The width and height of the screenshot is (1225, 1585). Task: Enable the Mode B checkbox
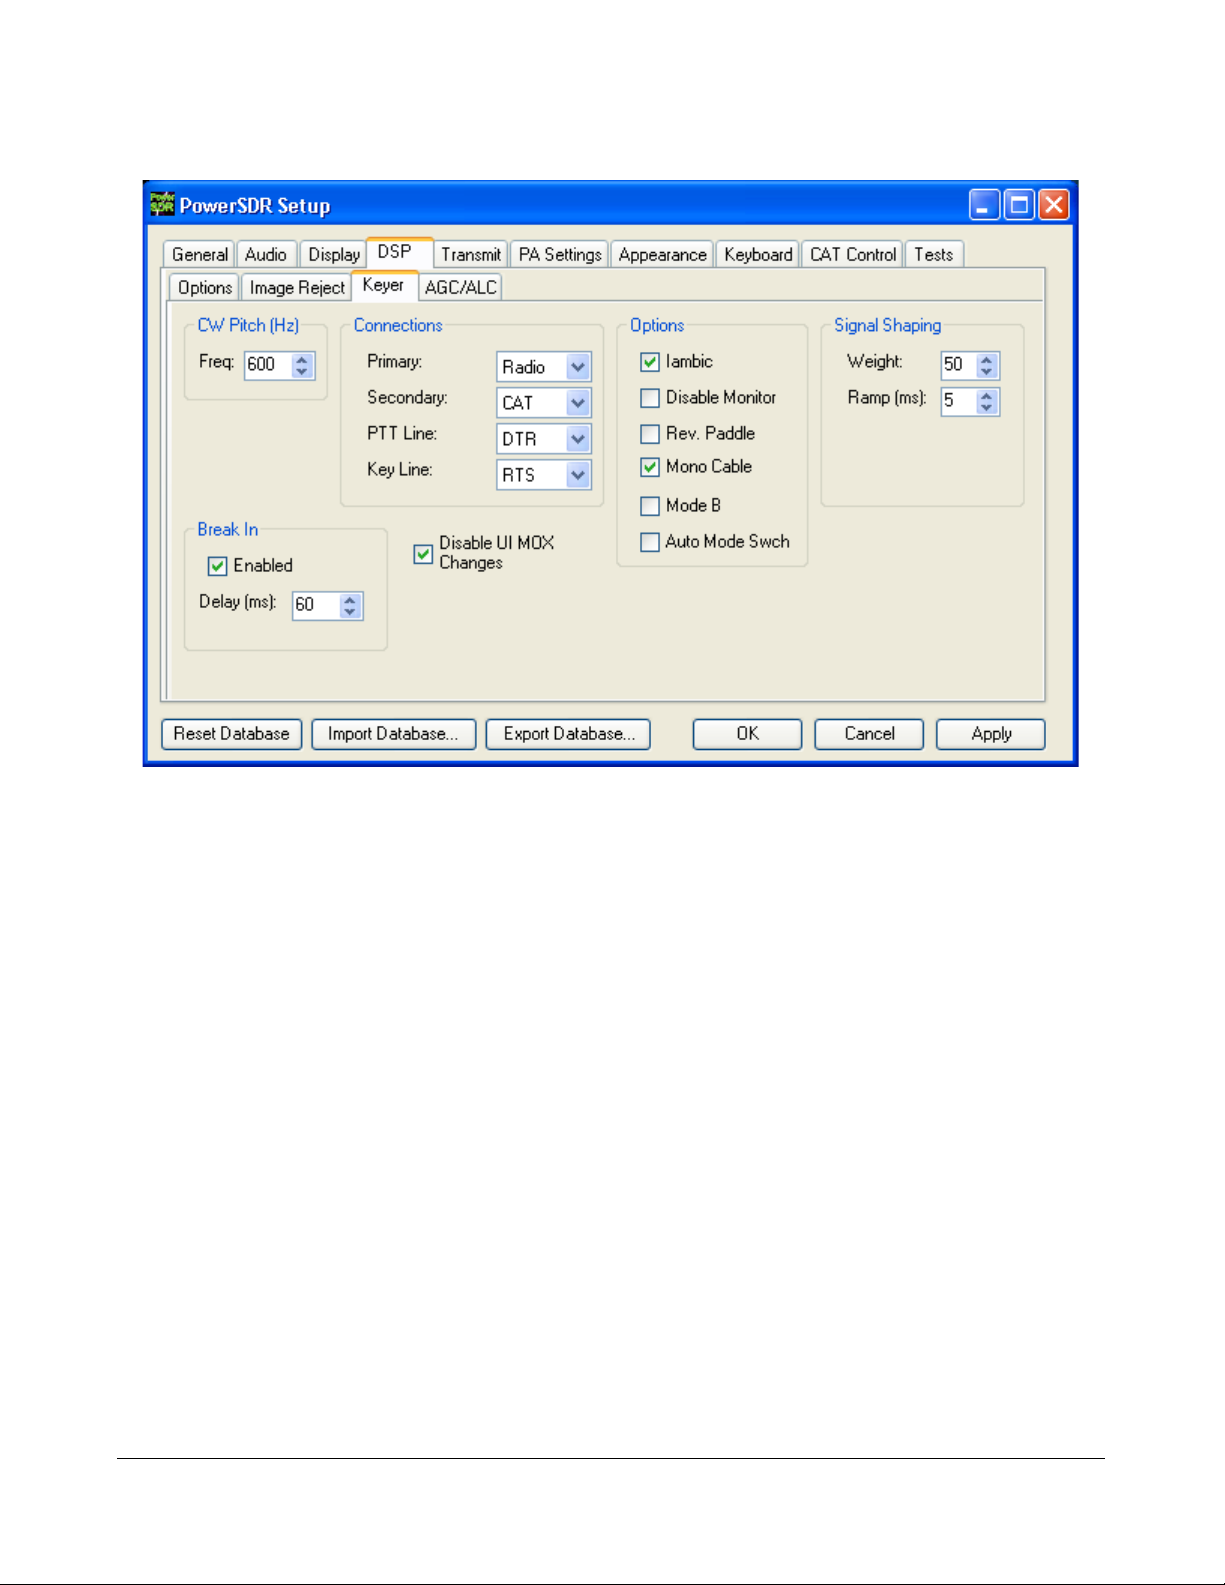point(650,506)
